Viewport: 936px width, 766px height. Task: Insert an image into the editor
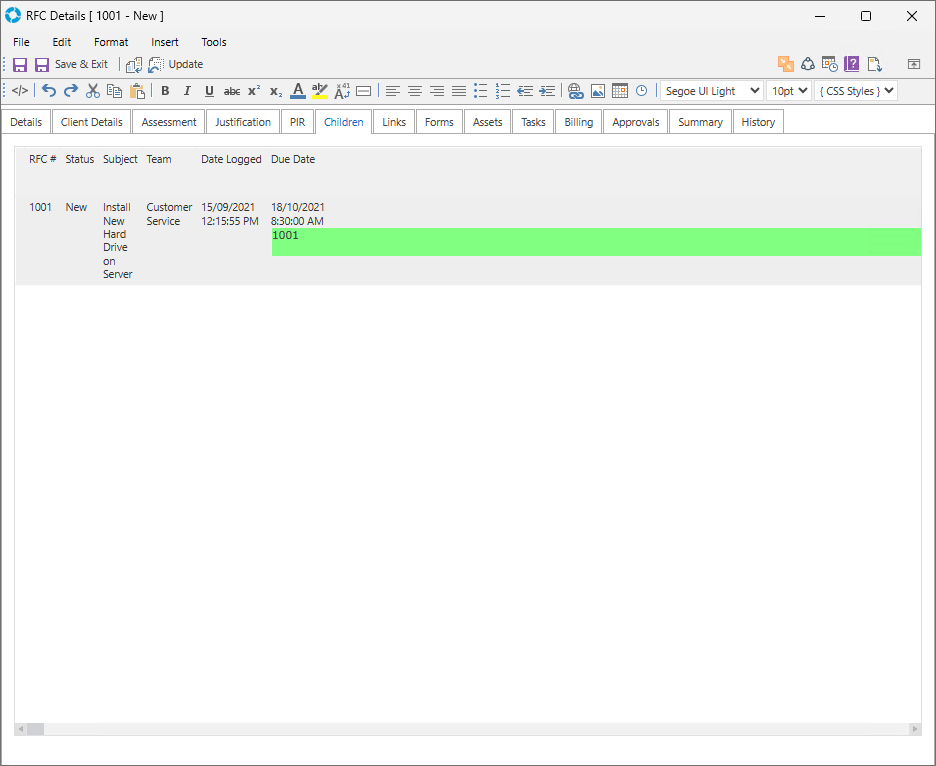click(598, 91)
